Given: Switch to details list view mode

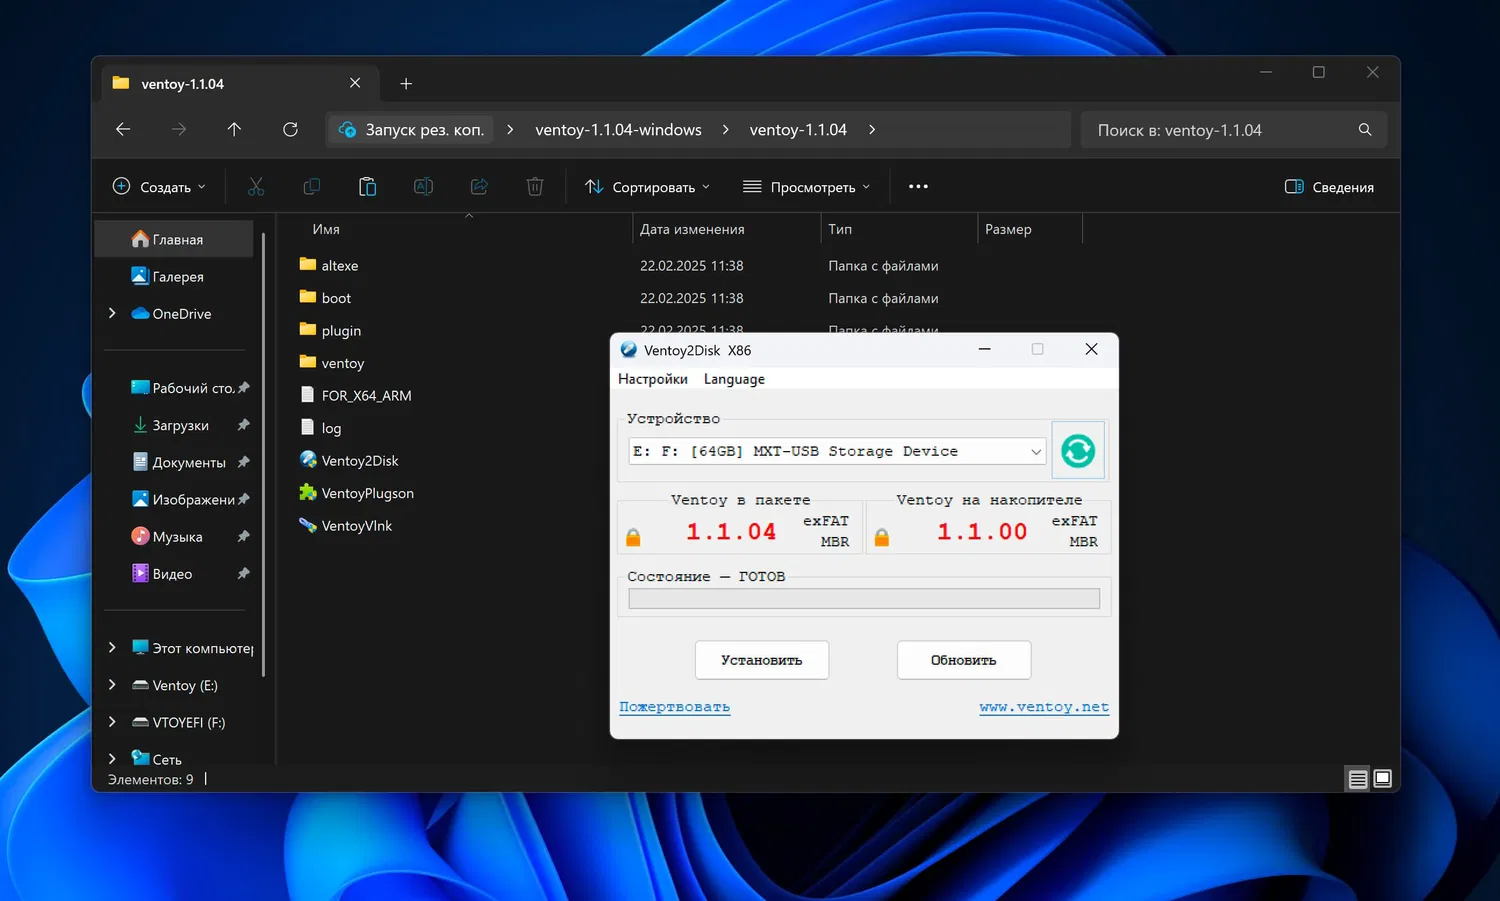Looking at the screenshot, I should click(x=1357, y=779).
